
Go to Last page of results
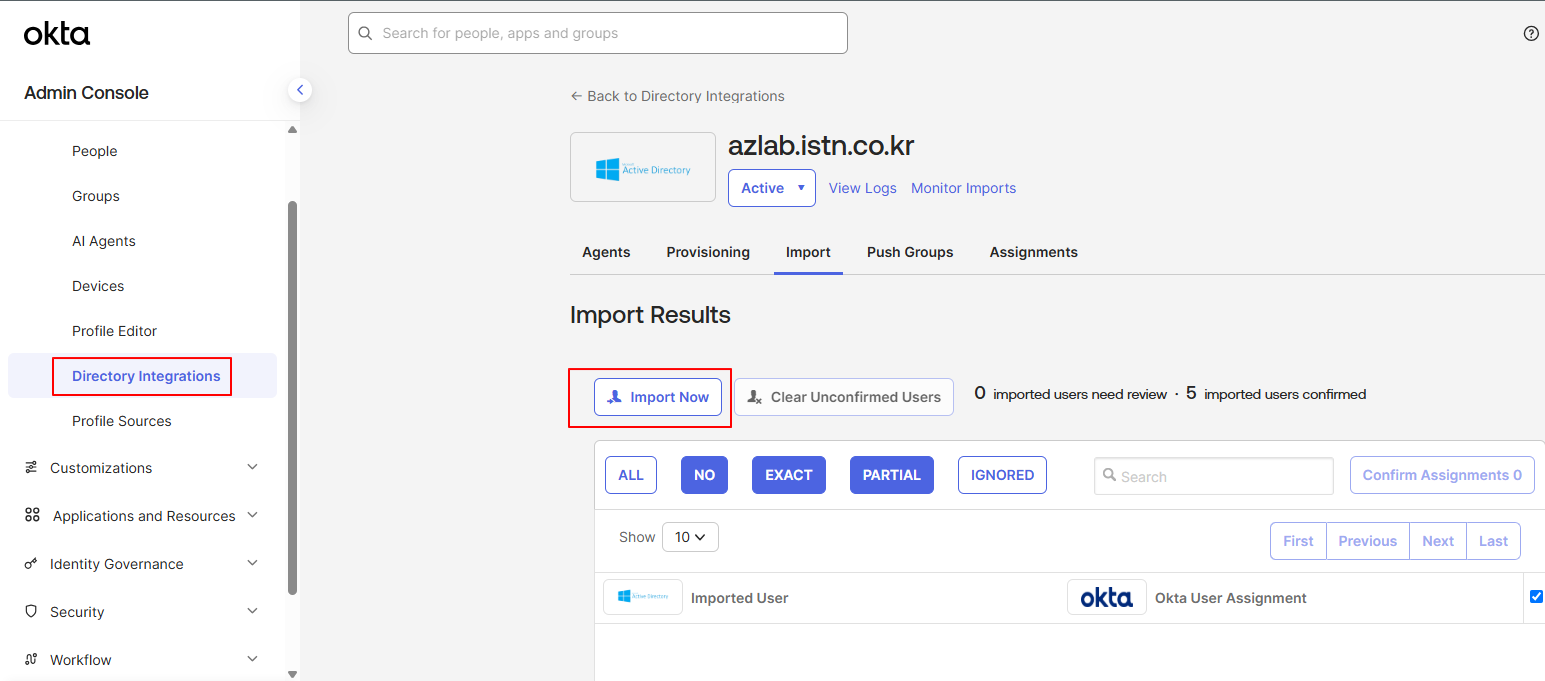tap(1494, 541)
